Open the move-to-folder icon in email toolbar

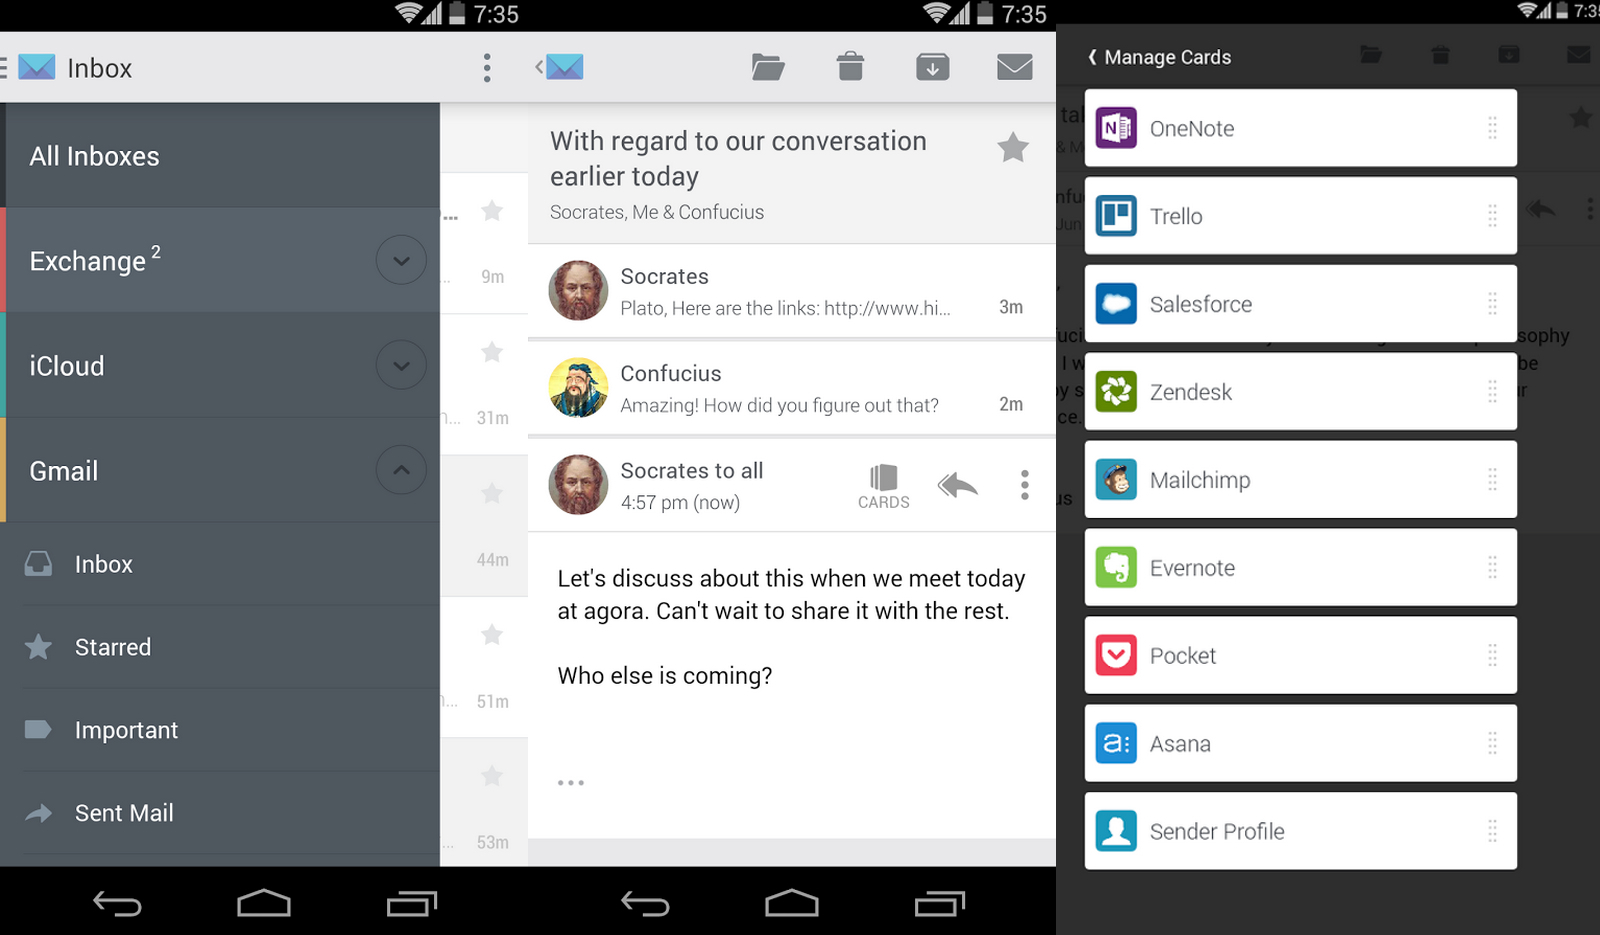[x=767, y=67]
